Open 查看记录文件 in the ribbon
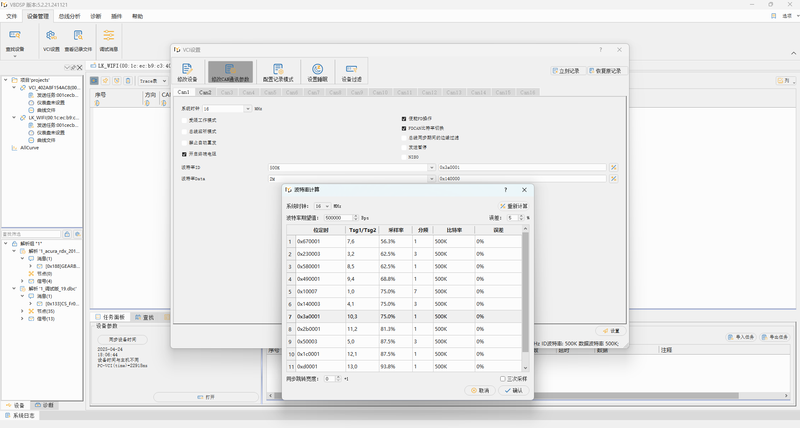 click(x=78, y=41)
